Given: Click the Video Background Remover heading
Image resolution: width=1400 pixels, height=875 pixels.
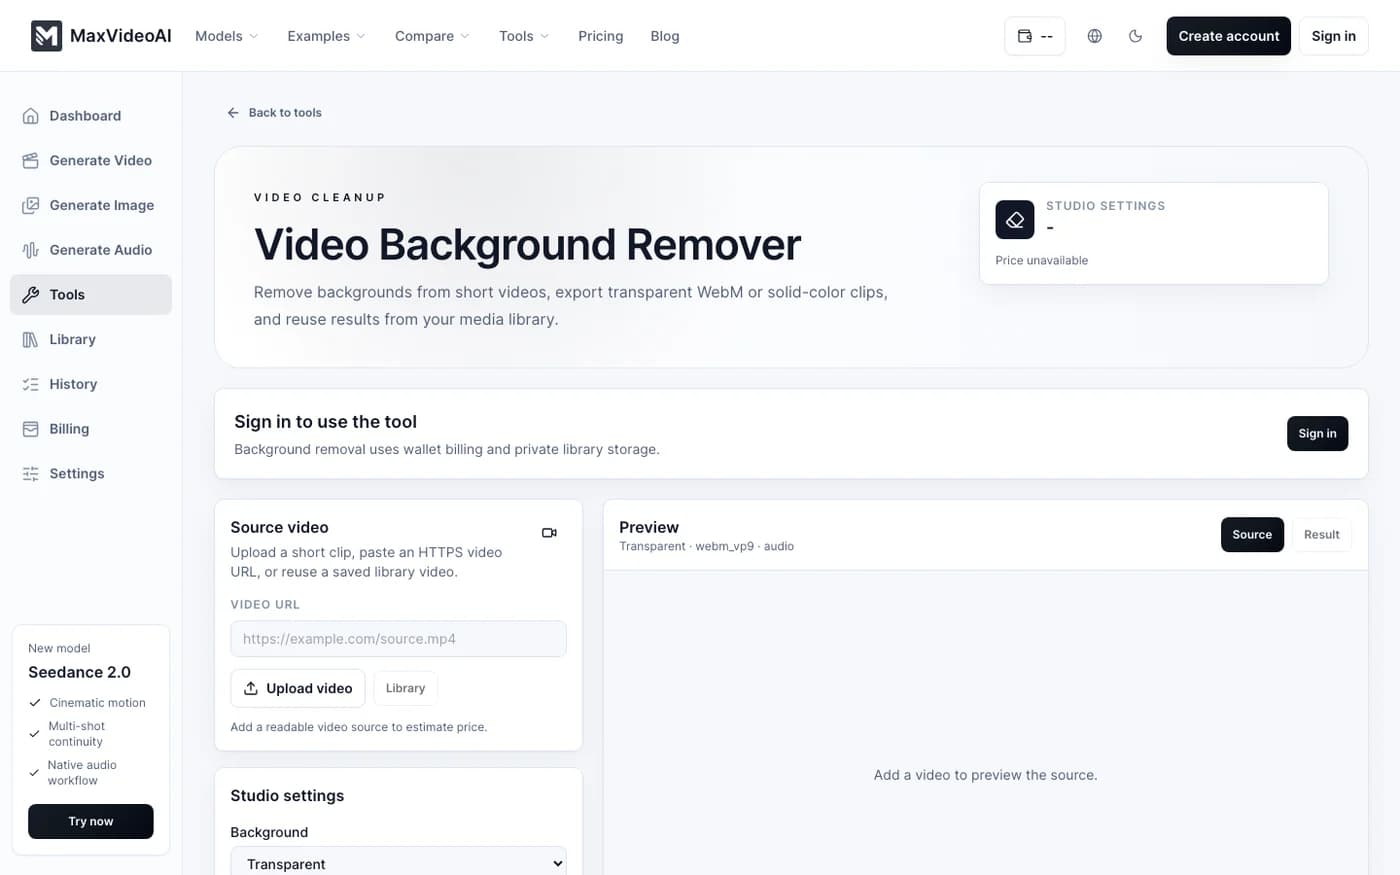Looking at the screenshot, I should pos(527,245).
